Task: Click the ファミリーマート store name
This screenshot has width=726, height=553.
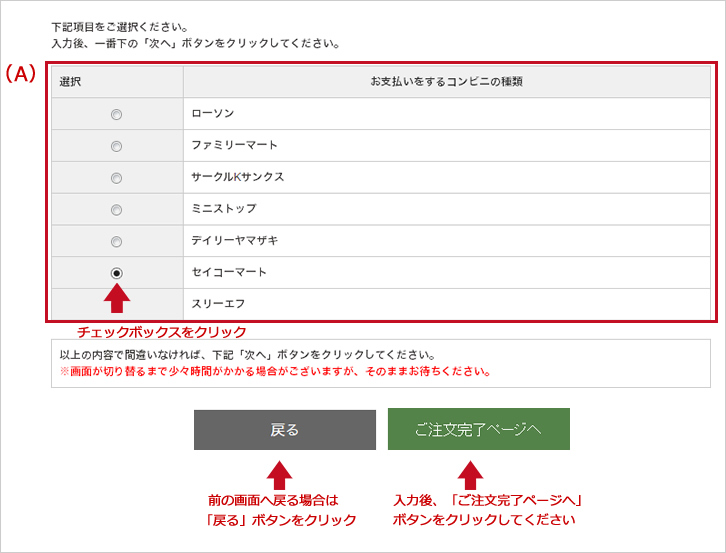Action: tap(234, 145)
